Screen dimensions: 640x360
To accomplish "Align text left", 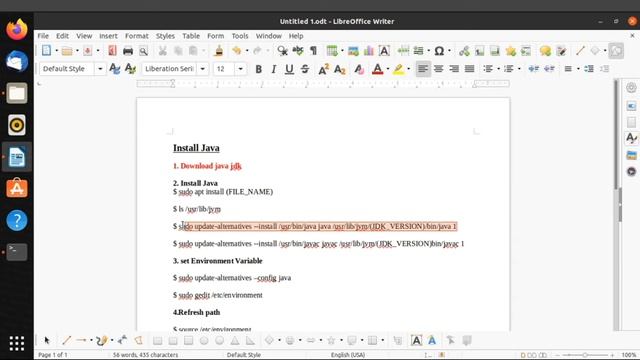I will [423, 69].
